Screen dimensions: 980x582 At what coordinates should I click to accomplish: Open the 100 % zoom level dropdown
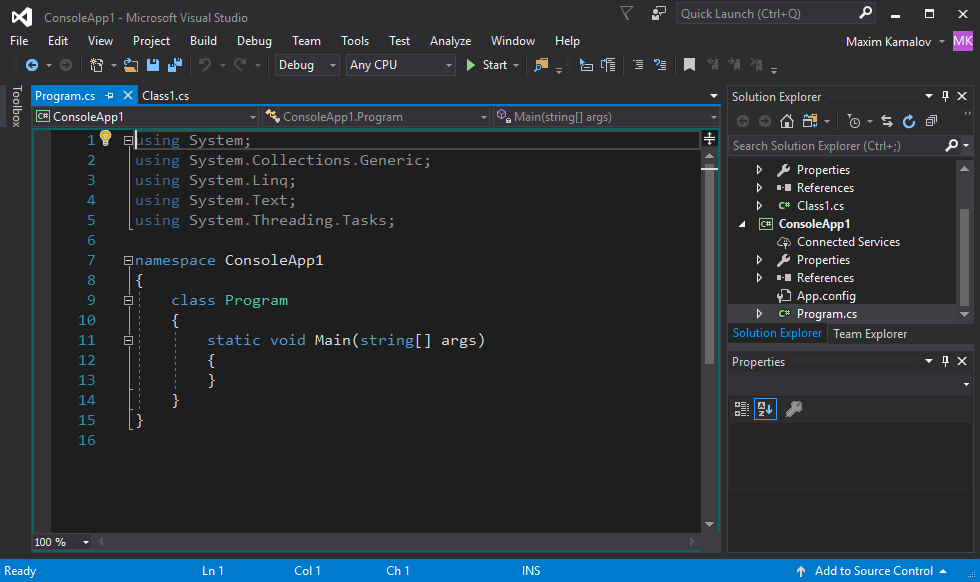click(x=61, y=542)
